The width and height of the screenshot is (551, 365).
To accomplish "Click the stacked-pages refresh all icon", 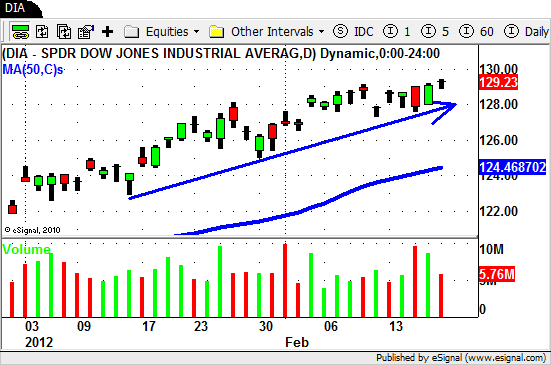I will point(64,32).
